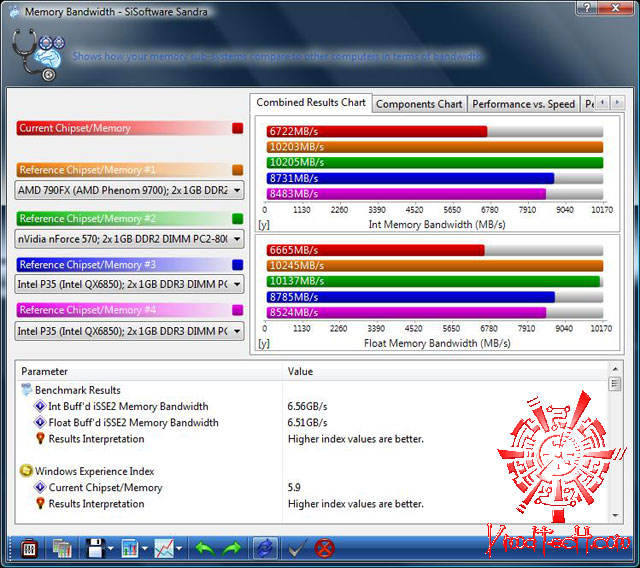640x568 pixels.
Task: Go back with the green left arrow
Action: 205,549
